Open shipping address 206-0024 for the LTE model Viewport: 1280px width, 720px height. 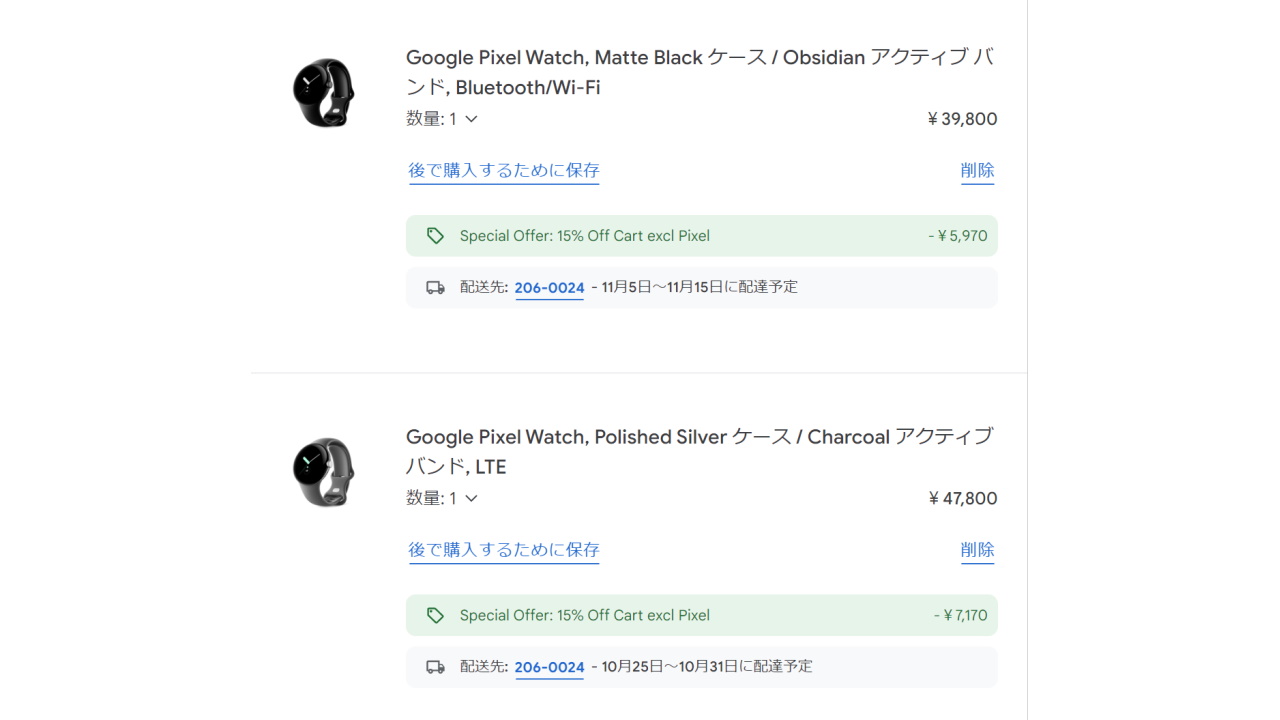pos(549,667)
